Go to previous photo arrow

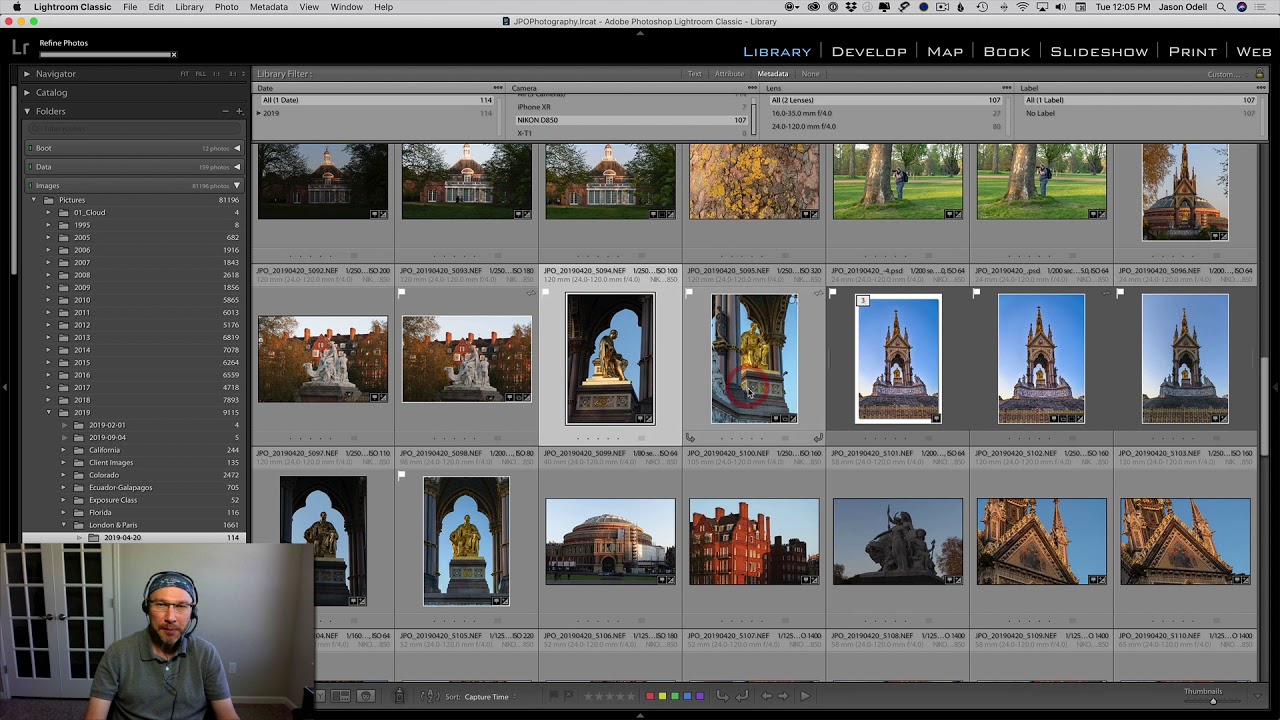[766, 696]
